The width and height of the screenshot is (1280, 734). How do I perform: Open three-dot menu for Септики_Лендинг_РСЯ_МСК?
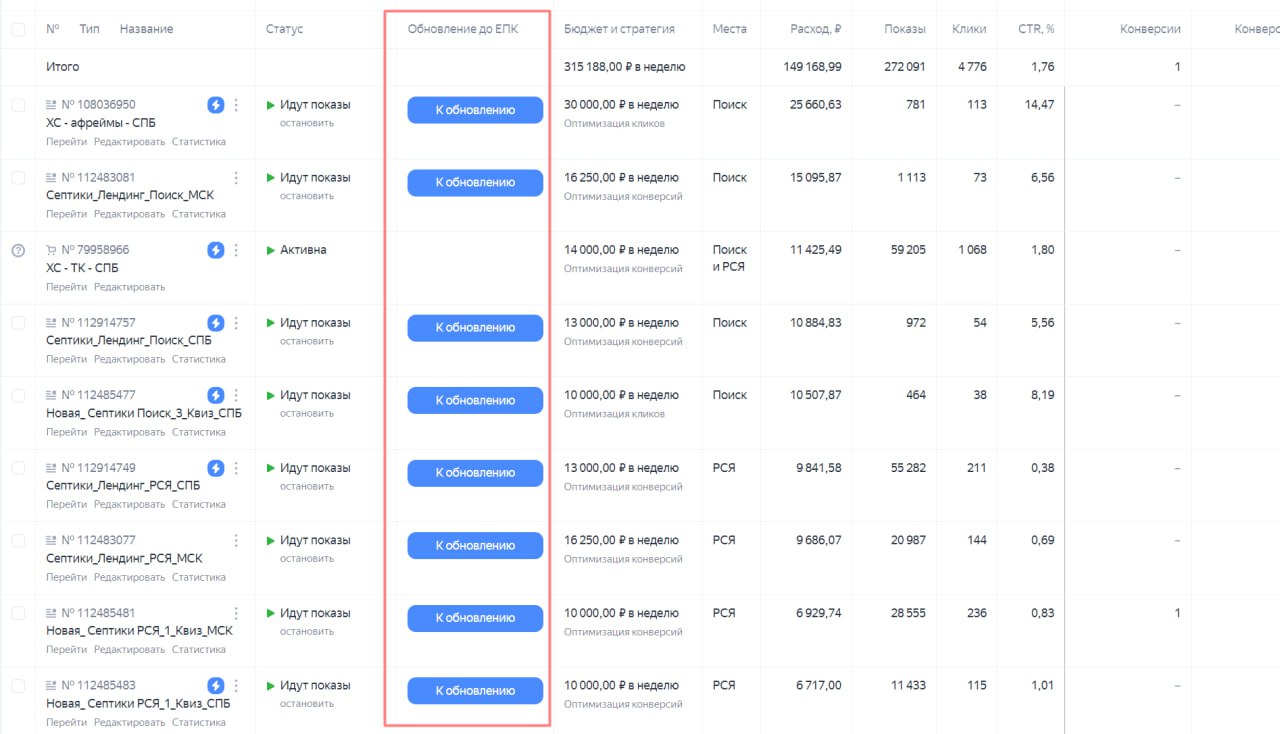point(236,541)
